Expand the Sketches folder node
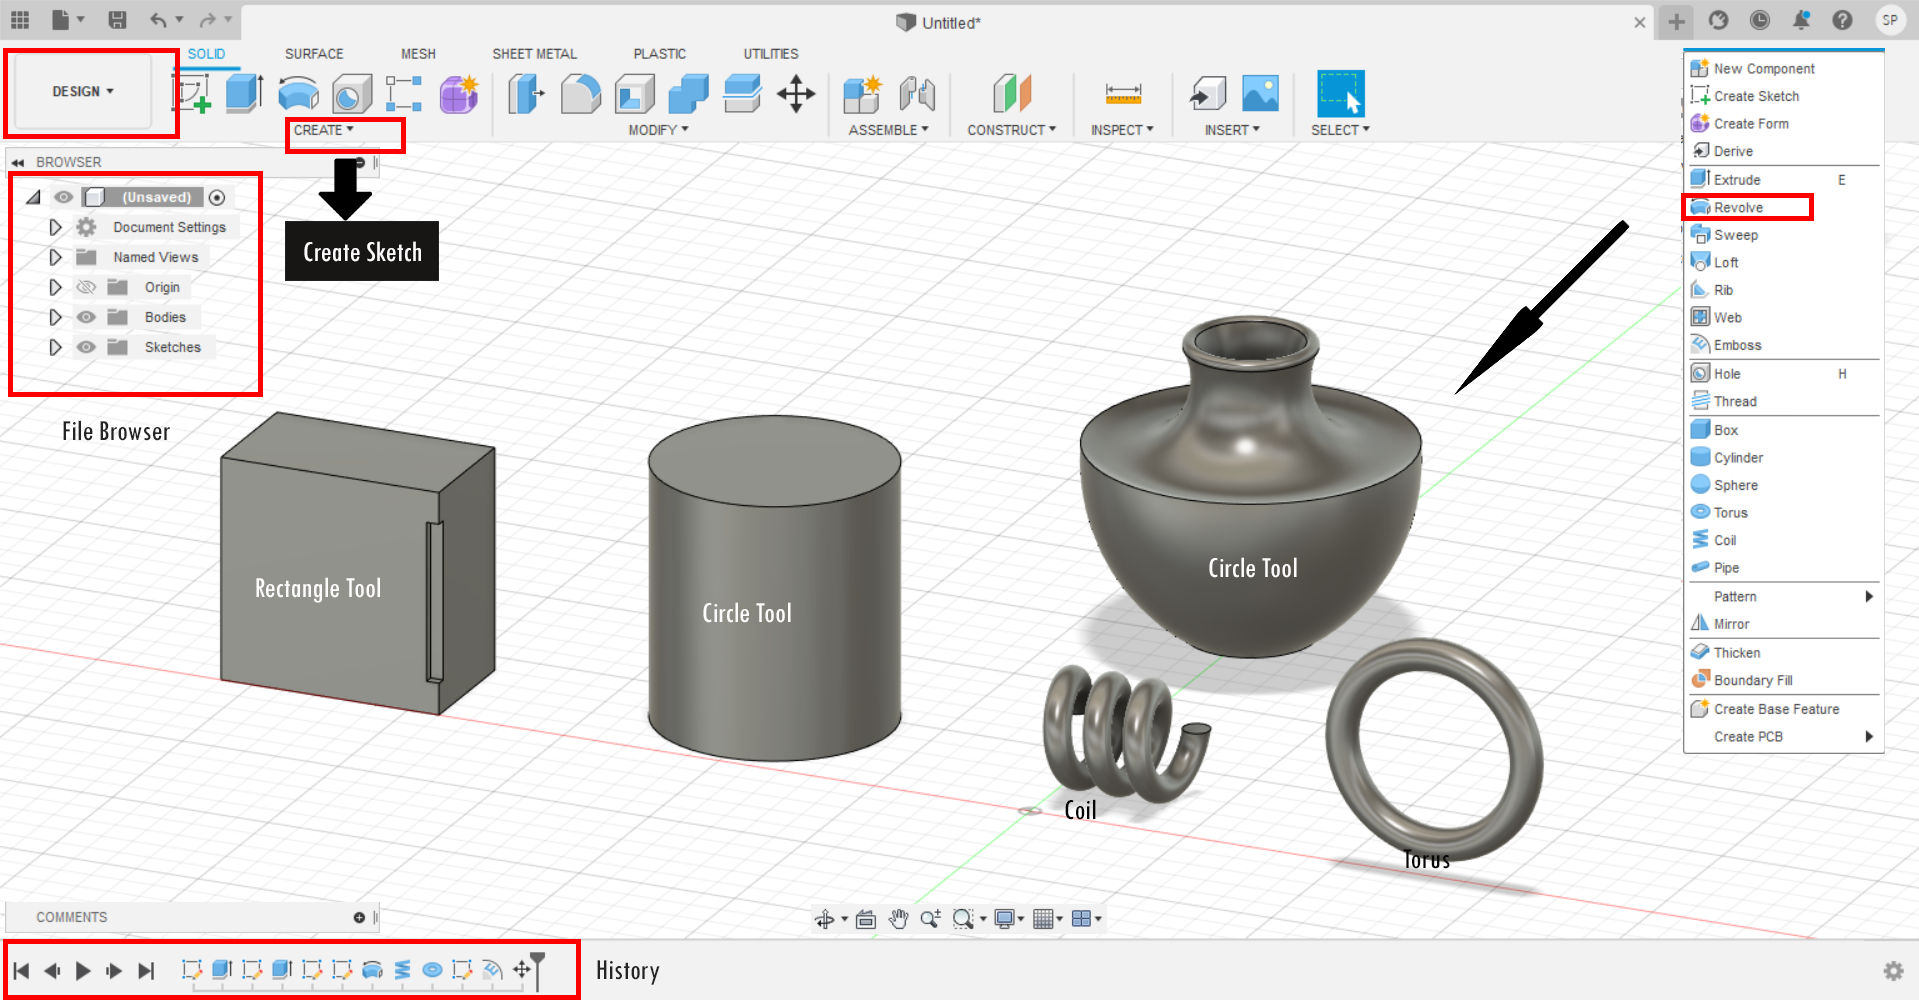 tap(56, 347)
